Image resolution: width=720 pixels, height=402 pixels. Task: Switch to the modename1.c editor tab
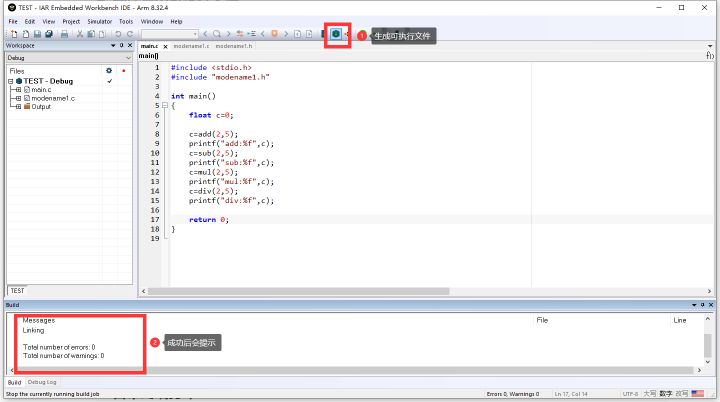[x=191, y=46]
